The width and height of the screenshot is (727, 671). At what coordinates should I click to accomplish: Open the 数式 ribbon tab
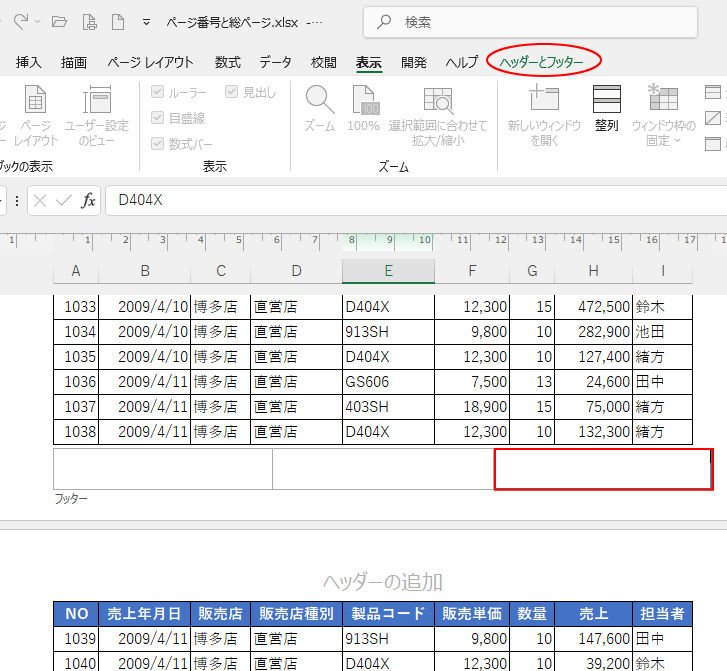tap(228, 62)
